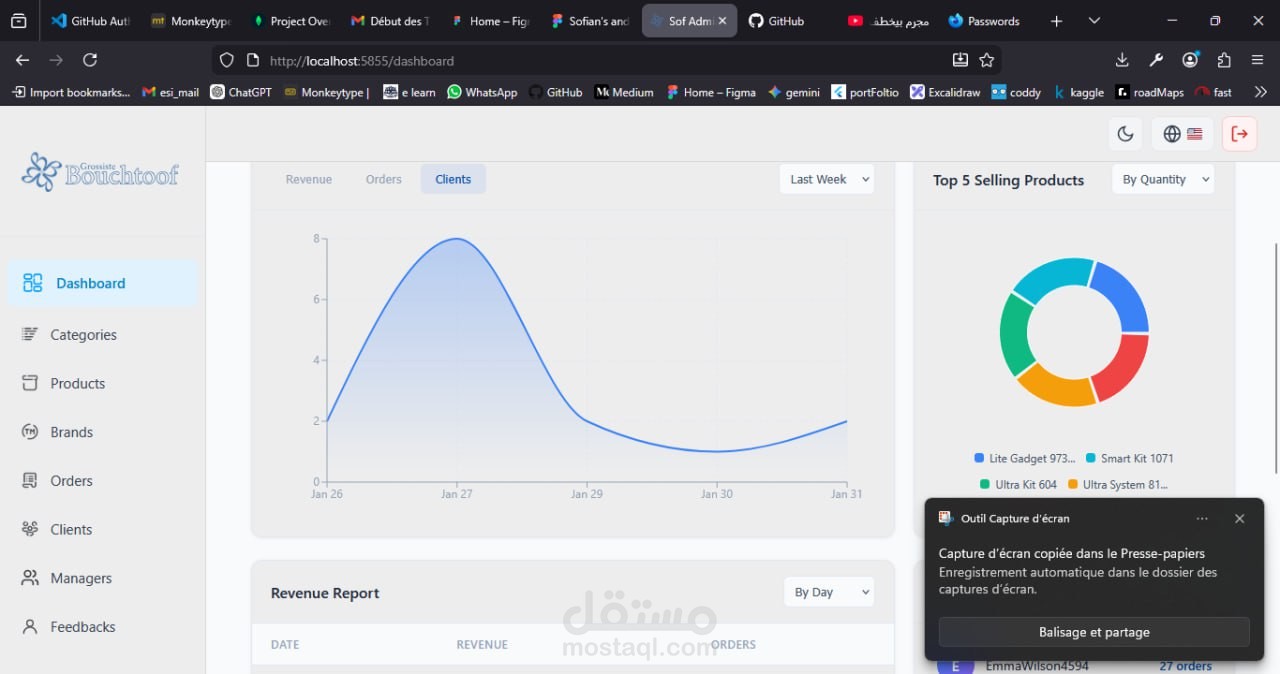The height and width of the screenshot is (674, 1280).
Task: Click the 27 orders link
Action: (x=1185, y=666)
